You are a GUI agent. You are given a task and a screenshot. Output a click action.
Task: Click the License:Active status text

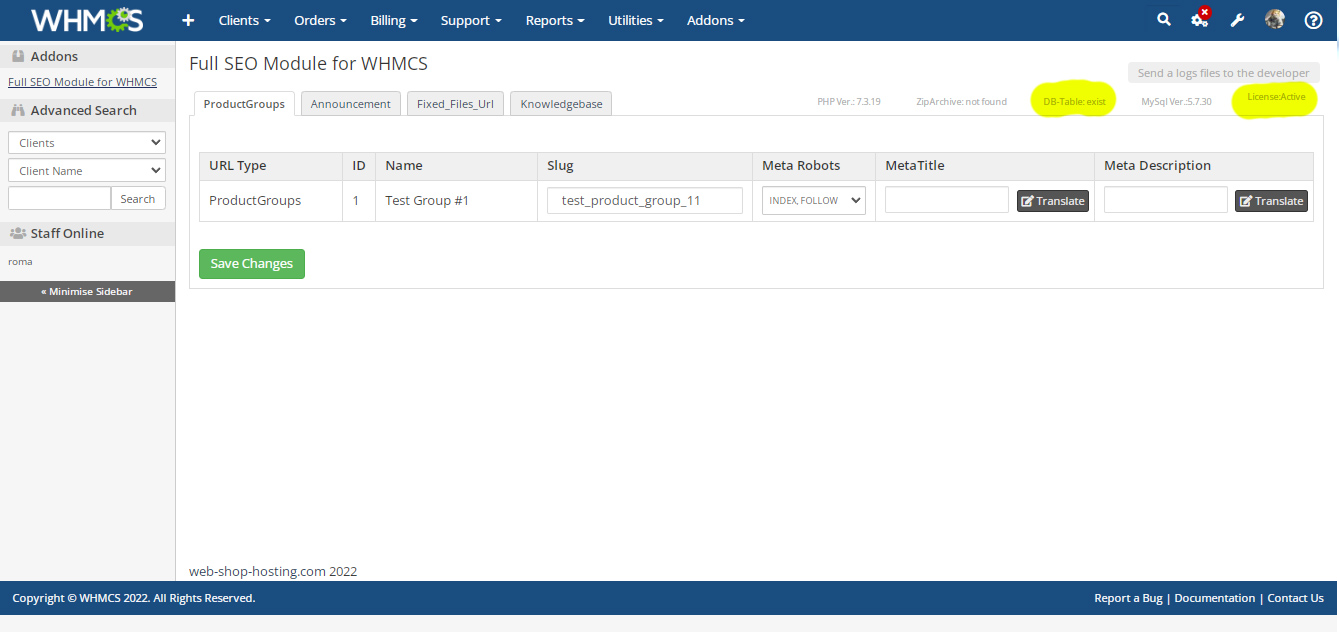pyautogui.click(x=1276, y=97)
